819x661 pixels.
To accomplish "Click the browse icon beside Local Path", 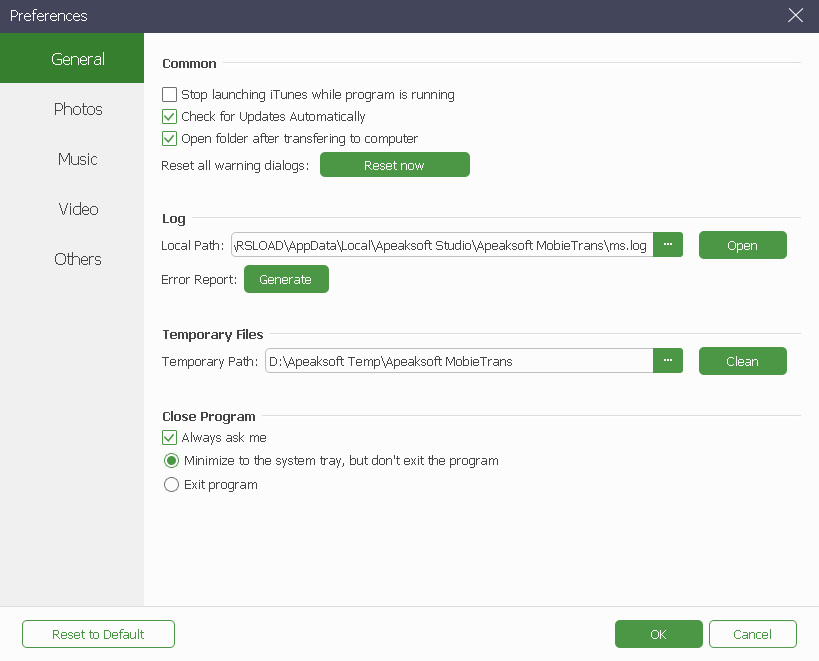I will click(668, 245).
